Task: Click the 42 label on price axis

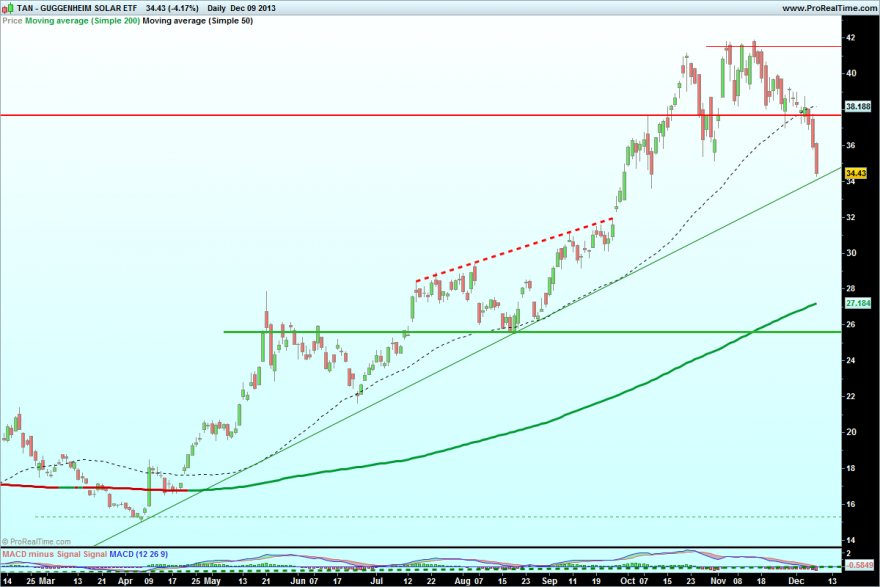Action: click(x=851, y=38)
